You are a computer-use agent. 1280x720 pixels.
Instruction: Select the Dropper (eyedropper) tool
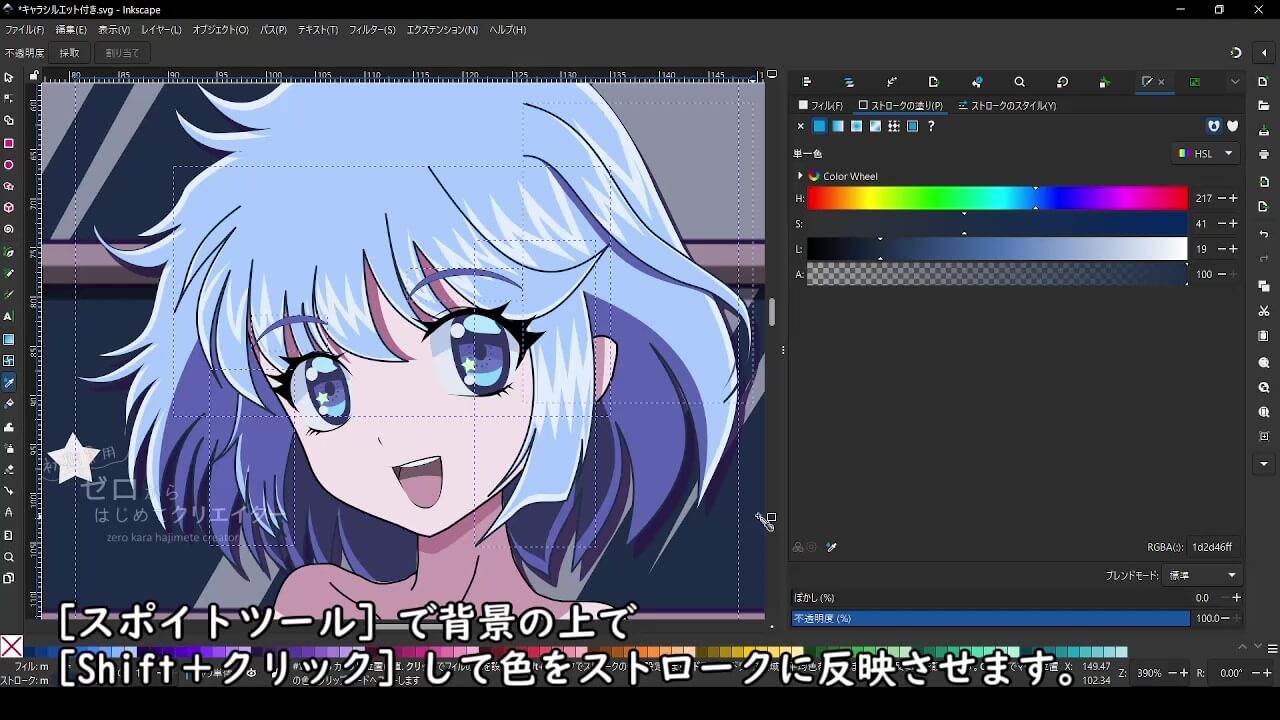[x=9, y=383]
